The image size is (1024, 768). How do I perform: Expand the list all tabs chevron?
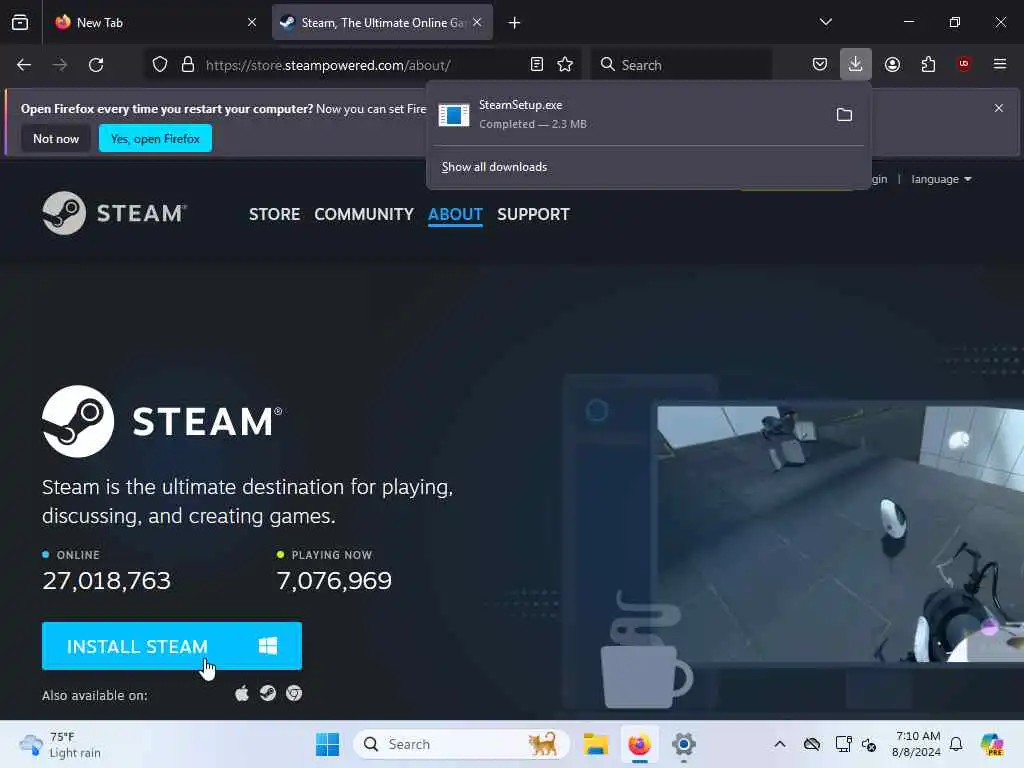point(826,22)
